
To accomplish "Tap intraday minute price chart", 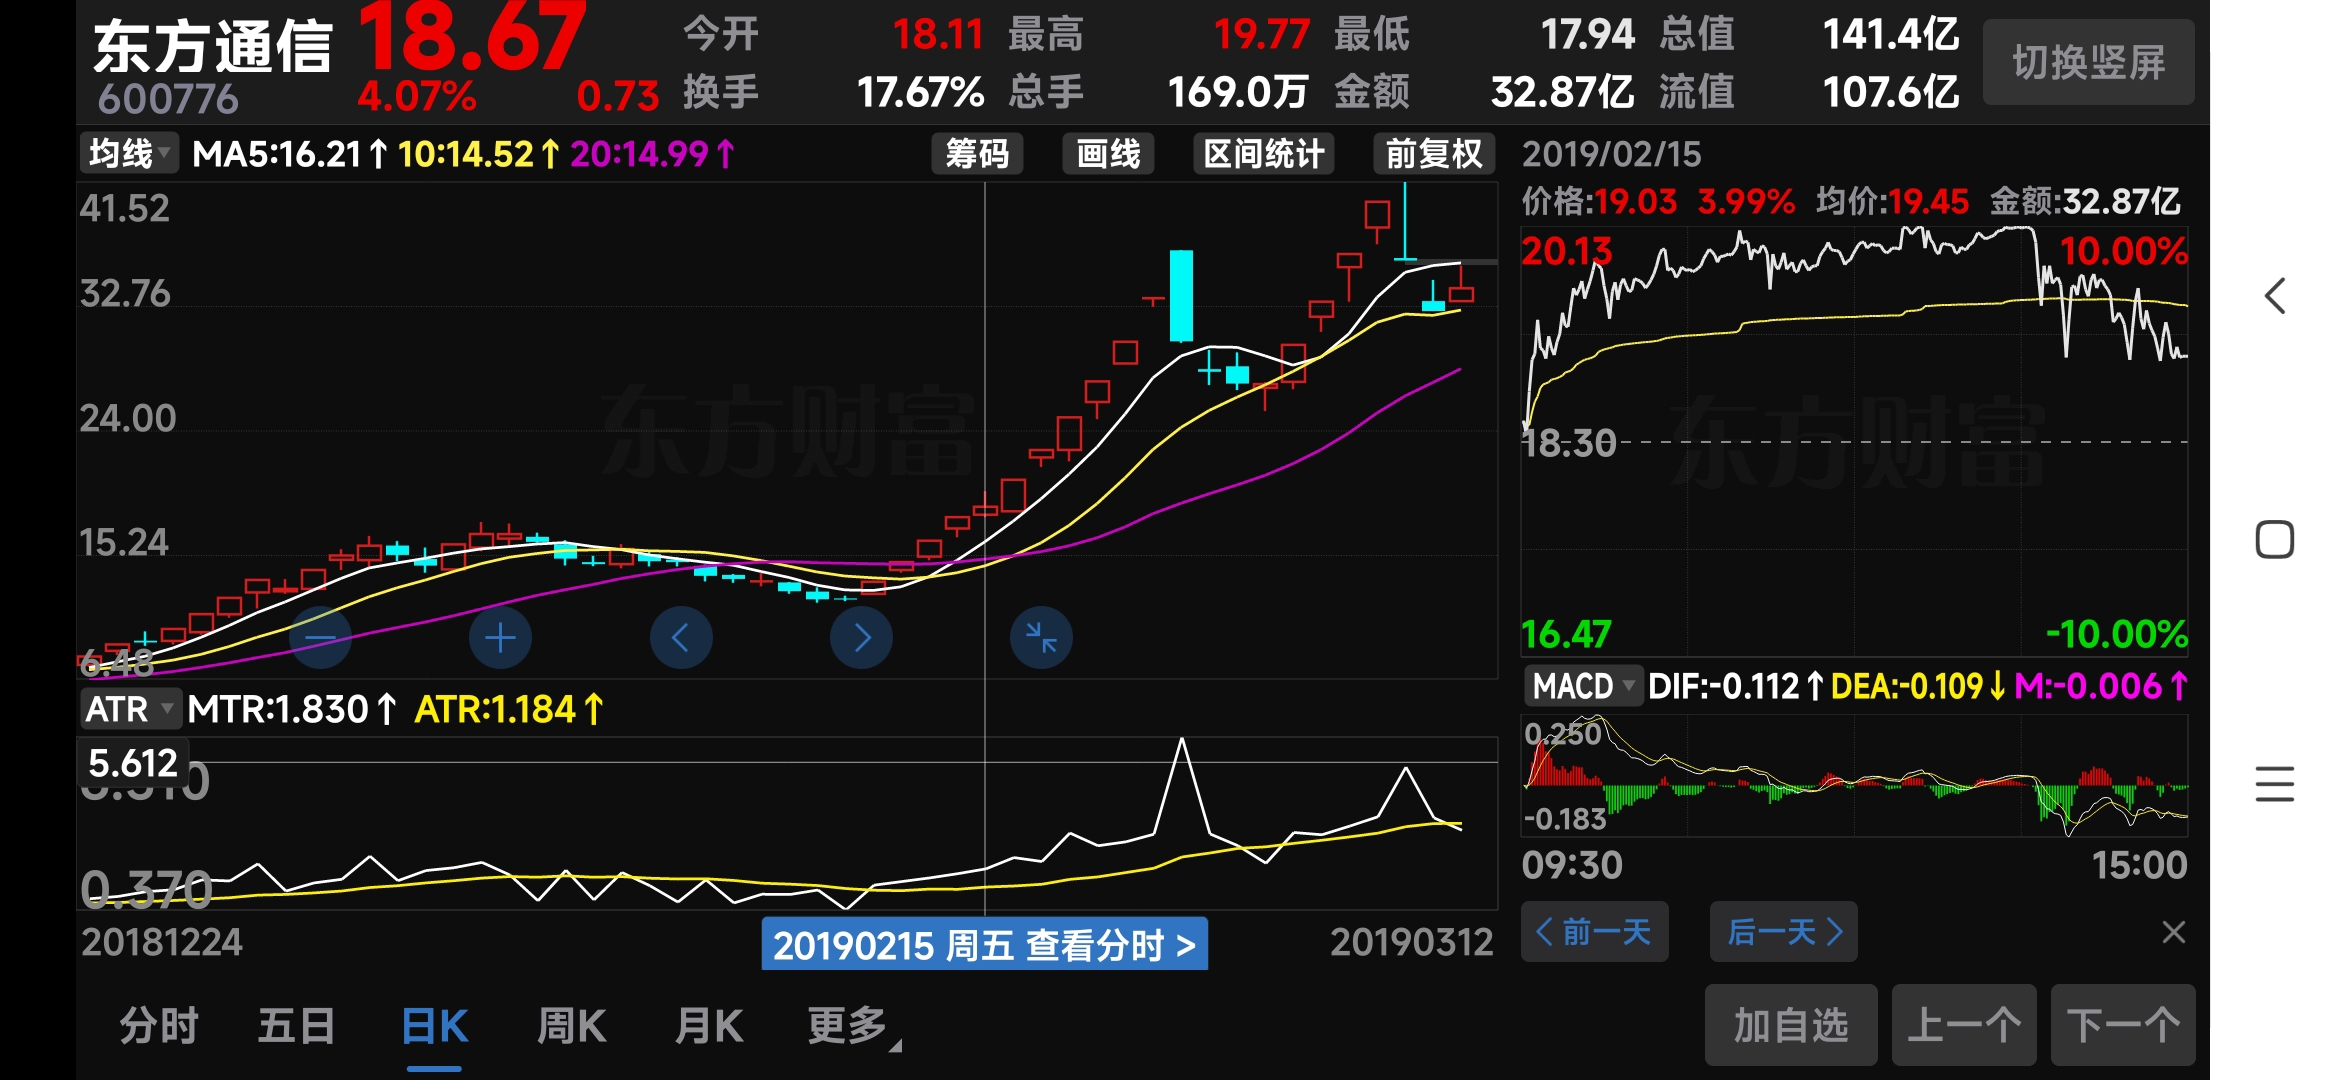I will click(x=1855, y=440).
